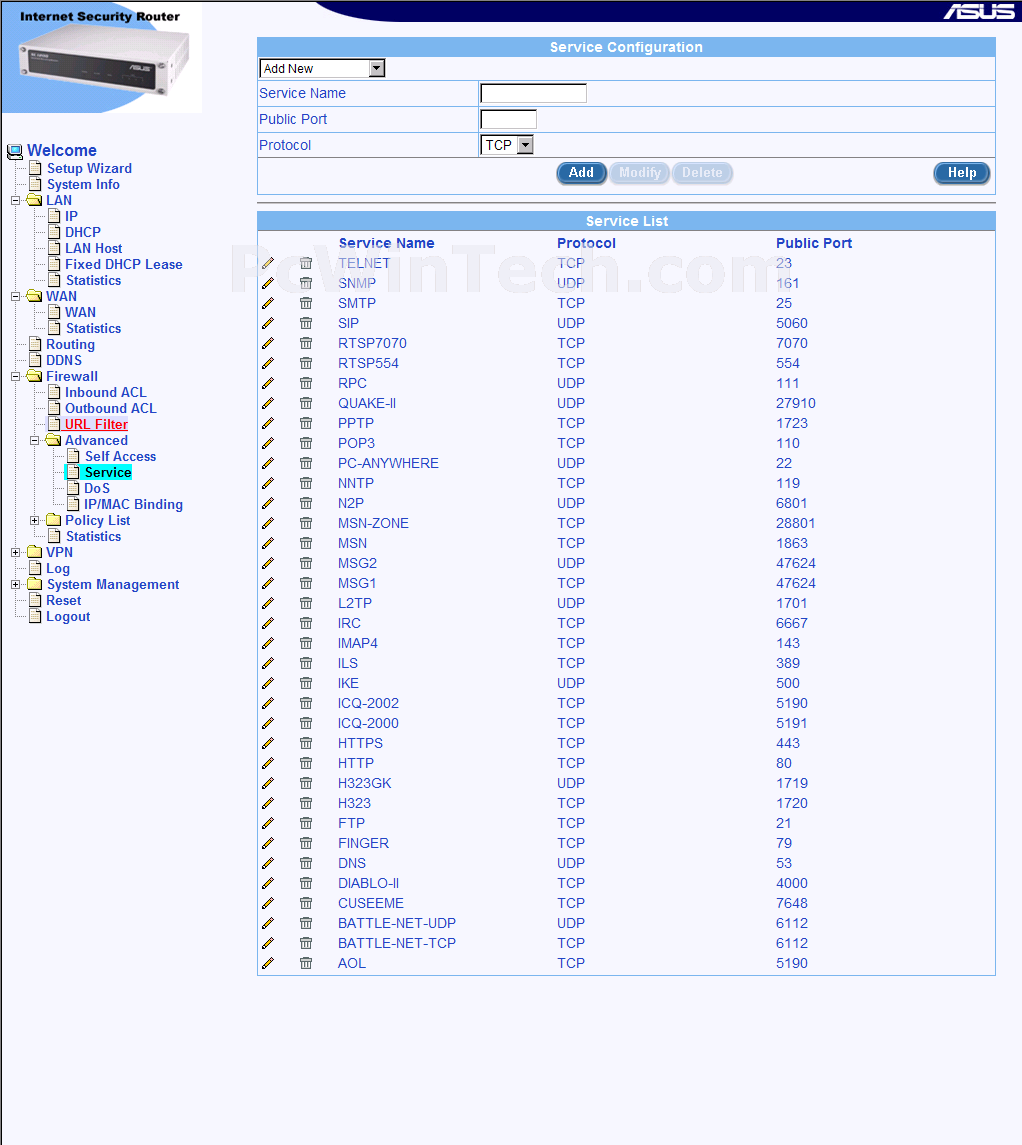Open the DDNS page
The image size is (1022, 1145).
click(64, 361)
